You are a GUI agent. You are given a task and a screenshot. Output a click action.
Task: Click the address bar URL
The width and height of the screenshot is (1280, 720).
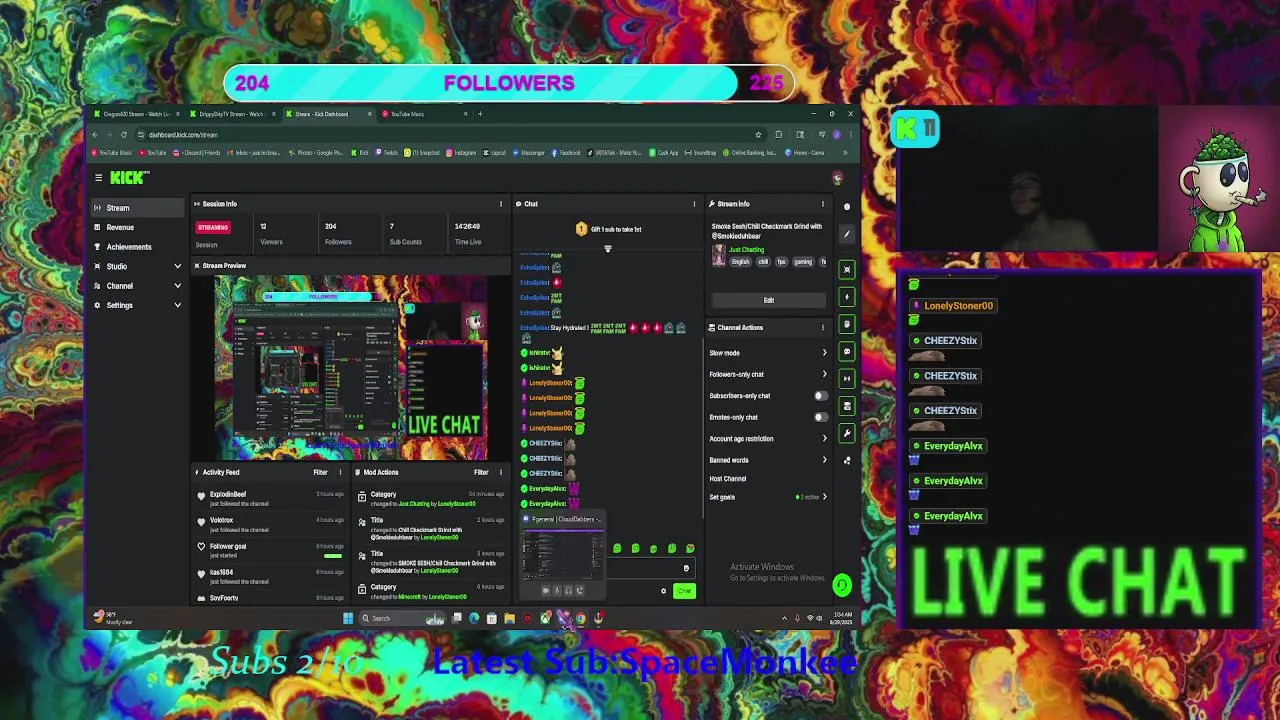(183, 135)
